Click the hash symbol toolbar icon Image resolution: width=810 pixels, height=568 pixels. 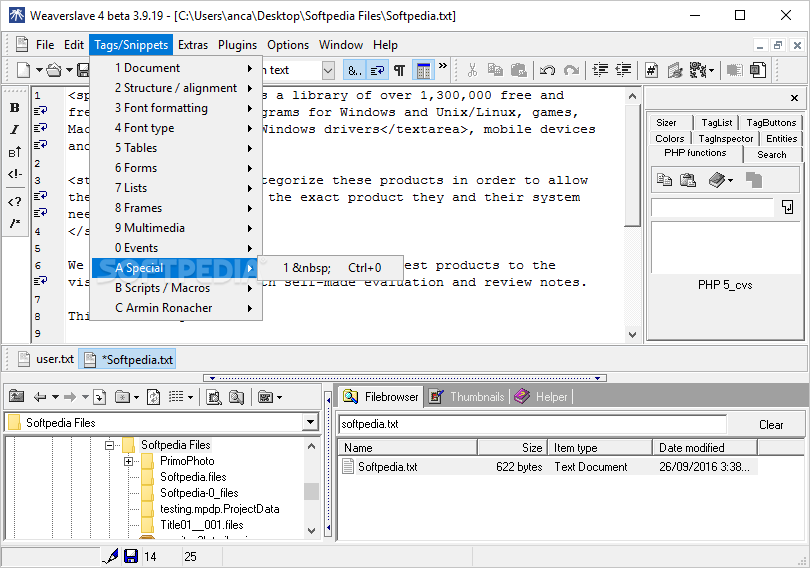(651, 70)
